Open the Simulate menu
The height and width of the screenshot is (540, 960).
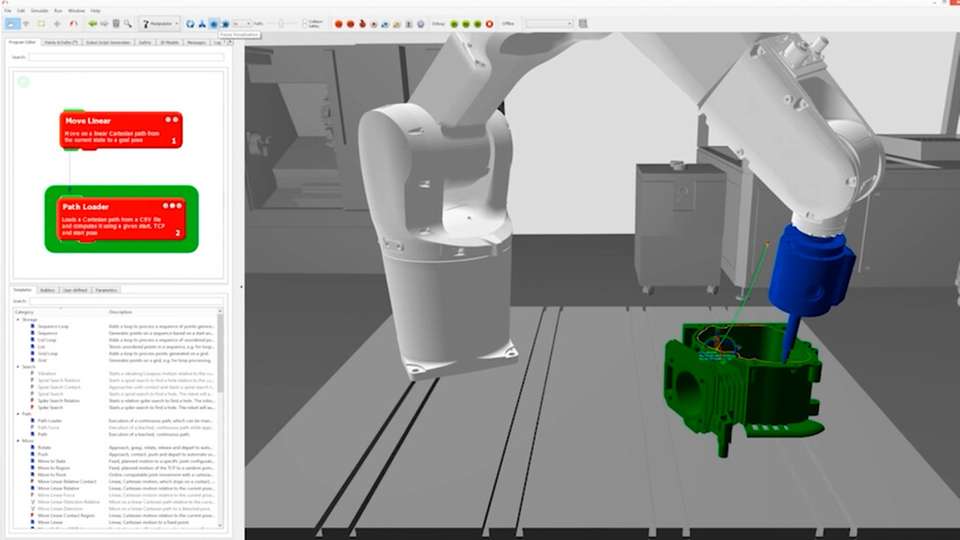39,11
